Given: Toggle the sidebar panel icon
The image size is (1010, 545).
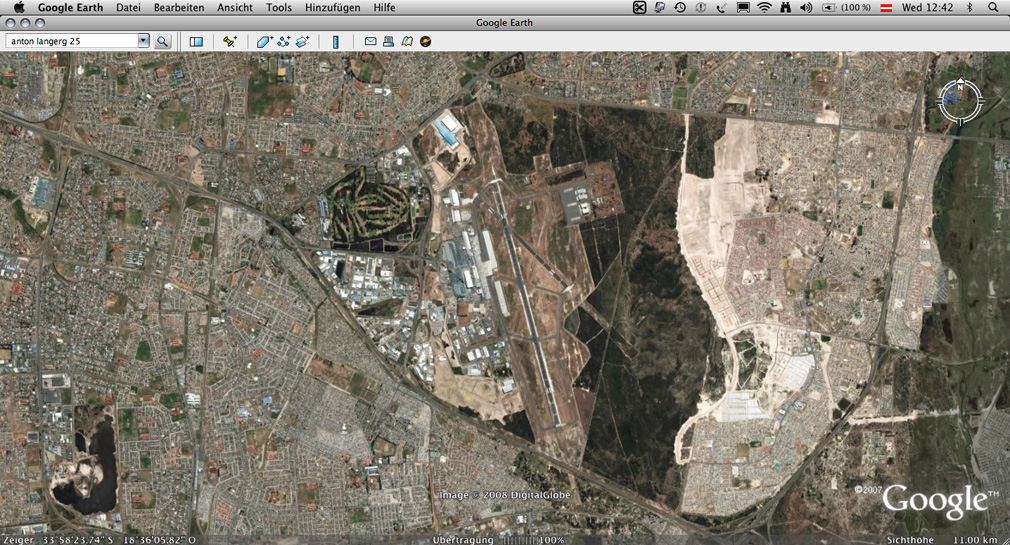Looking at the screenshot, I should (x=196, y=42).
